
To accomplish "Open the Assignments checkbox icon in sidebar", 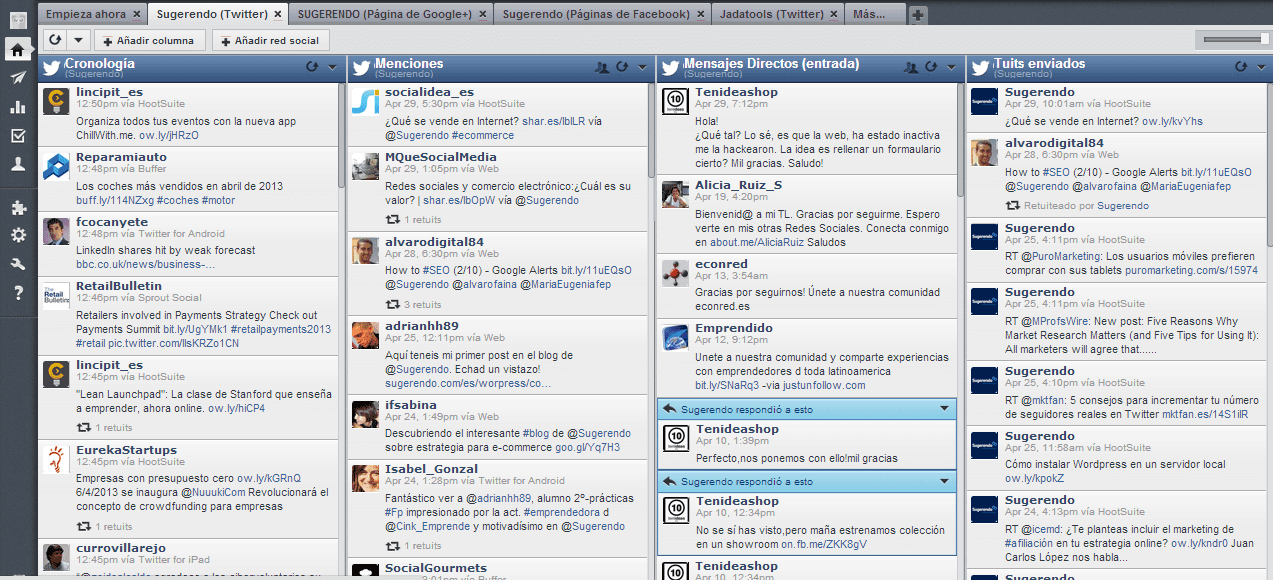I will [x=17, y=136].
